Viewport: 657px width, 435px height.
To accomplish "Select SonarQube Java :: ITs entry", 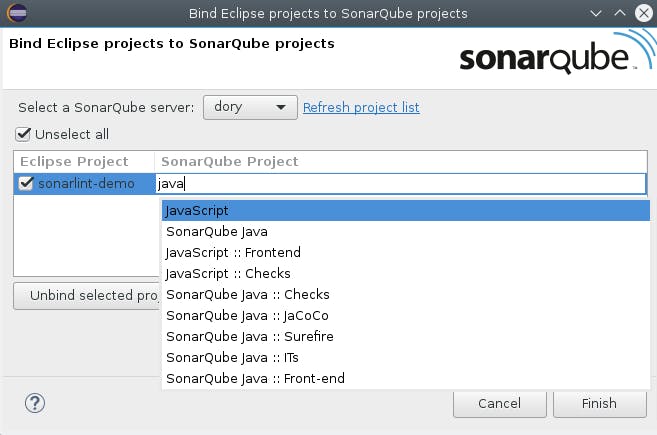I will pyautogui.click(x=406, y=357).
